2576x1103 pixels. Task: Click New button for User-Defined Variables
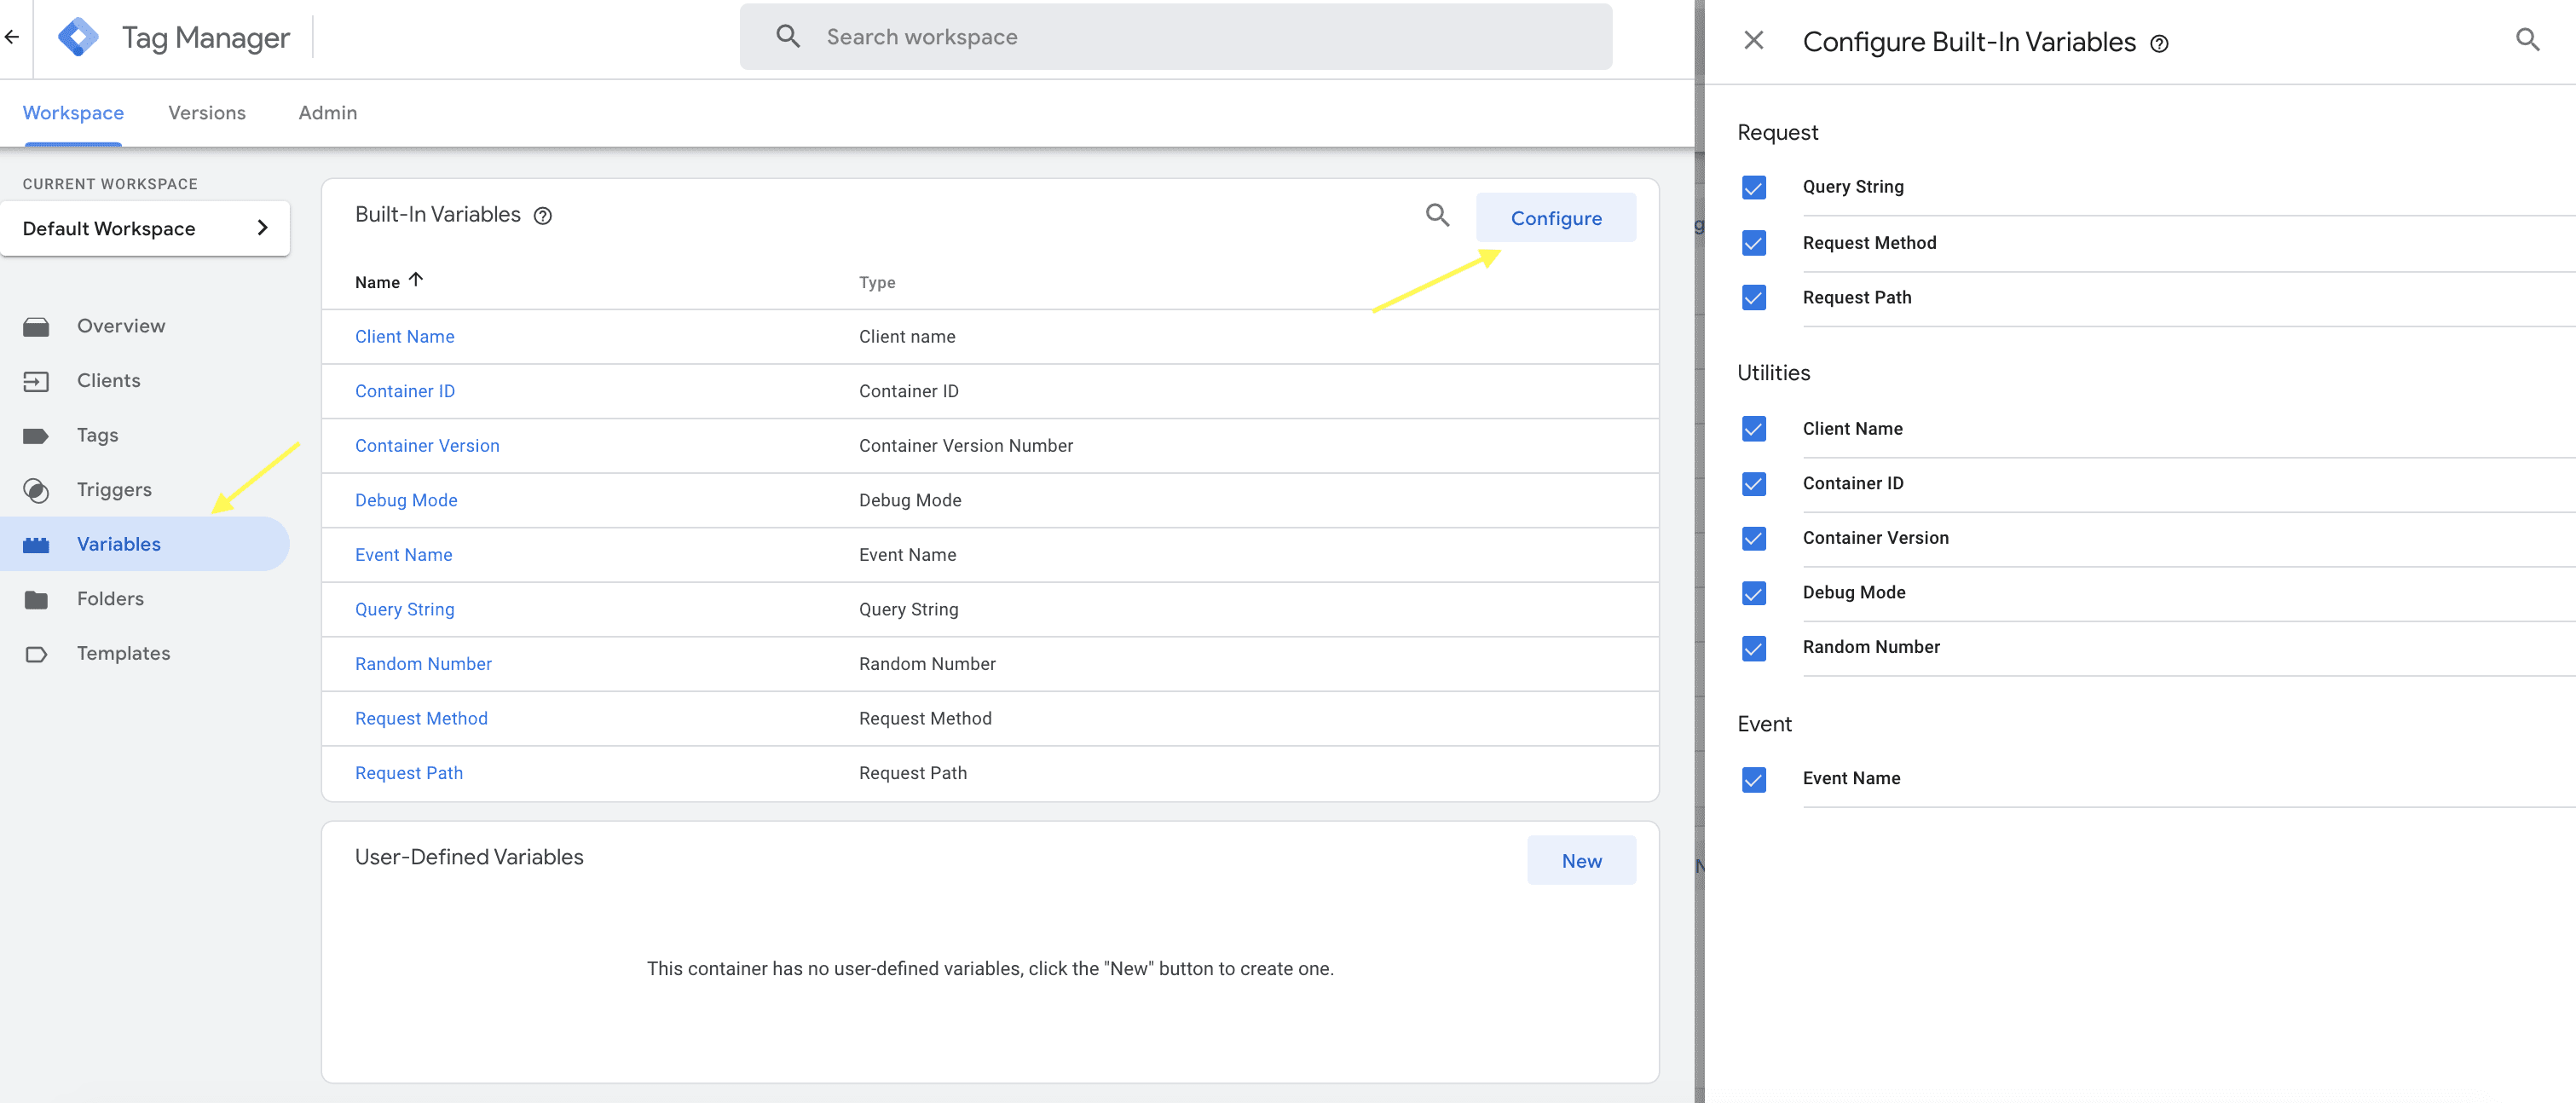pos(1581,861)
